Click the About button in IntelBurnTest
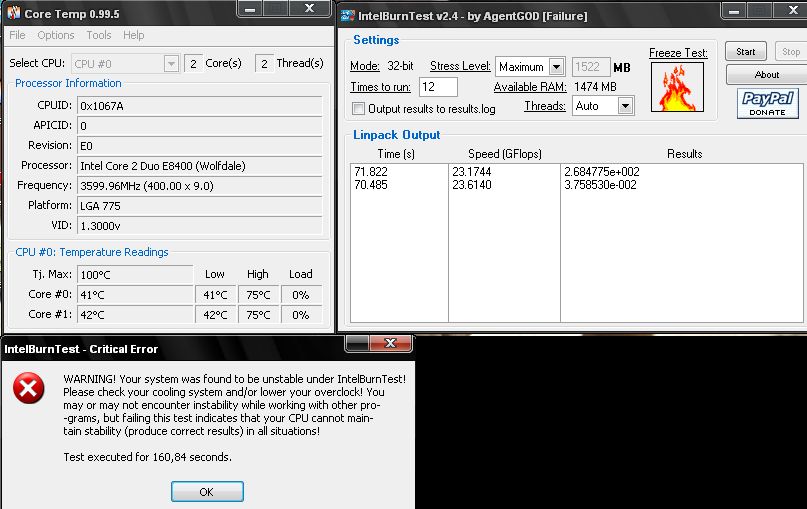Image resolution: width=807 pixels, height=509 pixels. (766, 75)
